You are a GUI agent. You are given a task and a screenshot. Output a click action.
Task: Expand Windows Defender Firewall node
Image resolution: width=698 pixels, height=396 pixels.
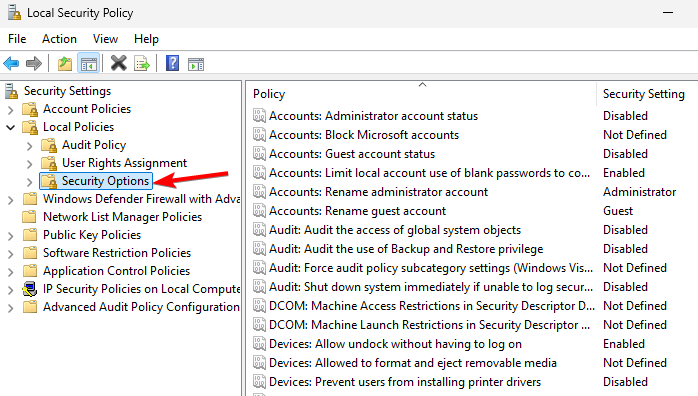click(x=11, y=200)
